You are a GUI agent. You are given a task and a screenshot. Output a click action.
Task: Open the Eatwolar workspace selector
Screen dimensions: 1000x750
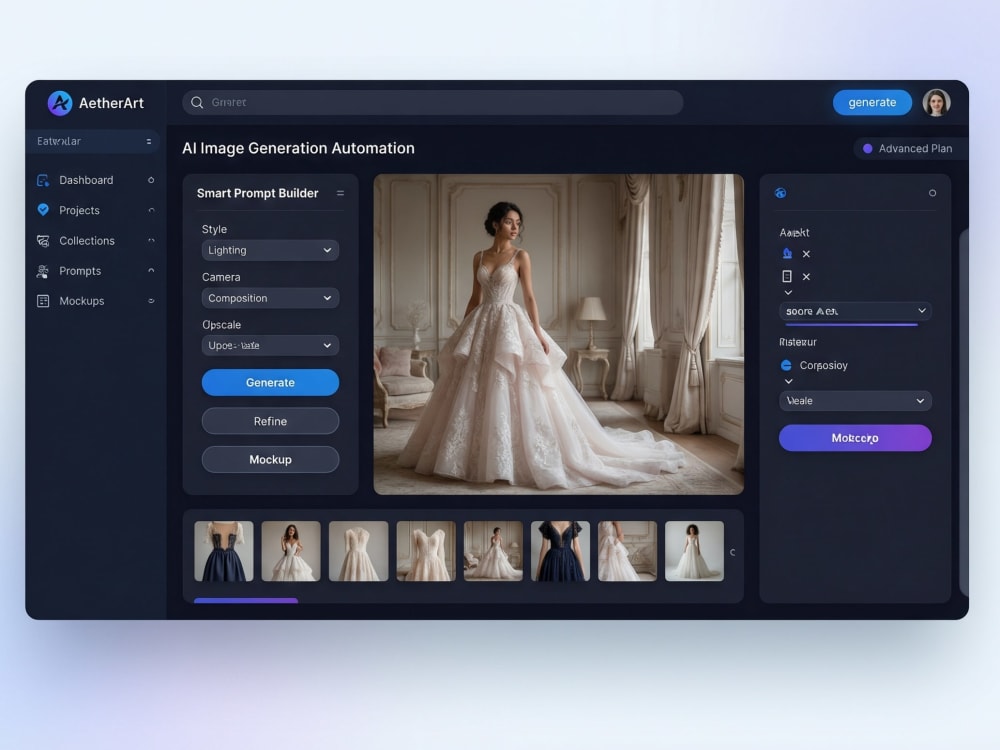coord(93,142)
